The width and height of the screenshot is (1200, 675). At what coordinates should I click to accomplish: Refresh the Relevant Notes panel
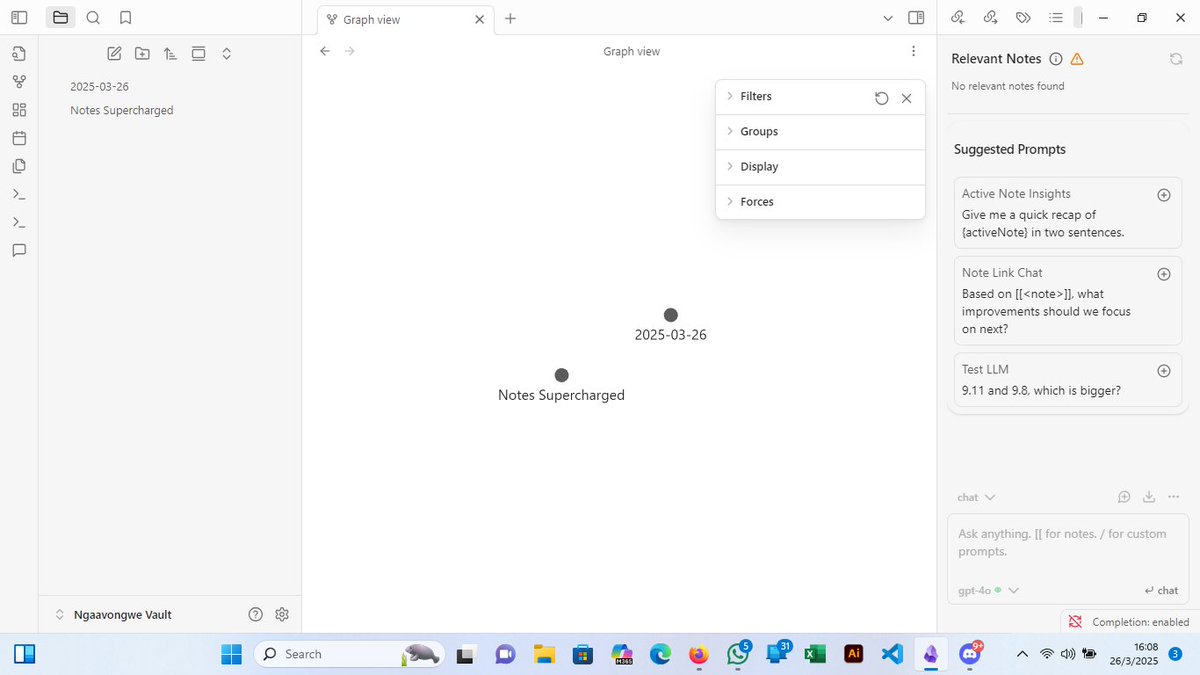[x=1176, y=59]
